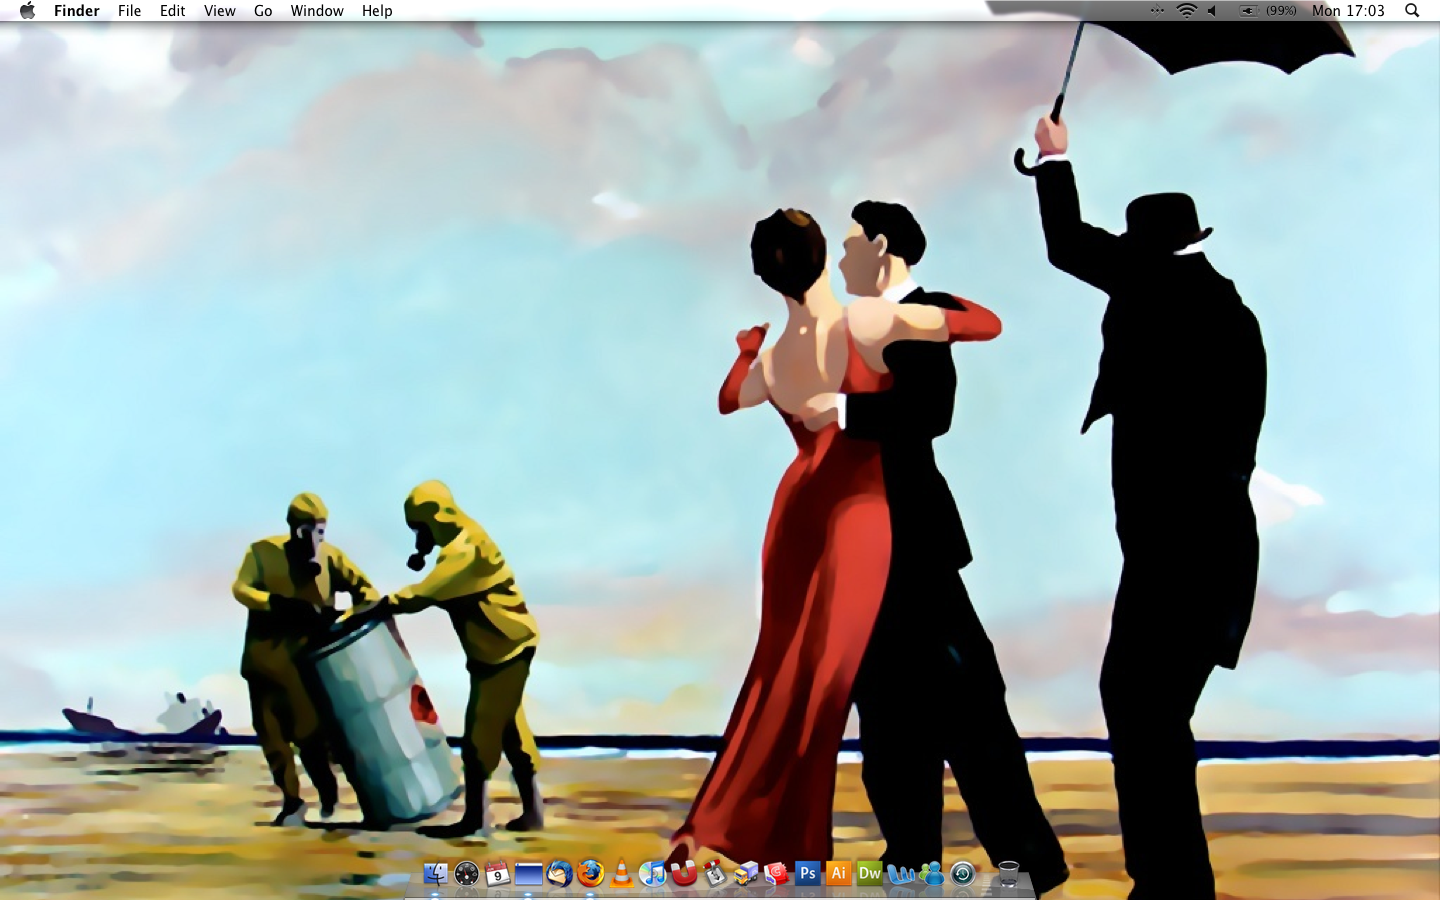The width and height of the screenshot is (1440, 900).
Task: Open the Apple menu
Action: (27, 11)
